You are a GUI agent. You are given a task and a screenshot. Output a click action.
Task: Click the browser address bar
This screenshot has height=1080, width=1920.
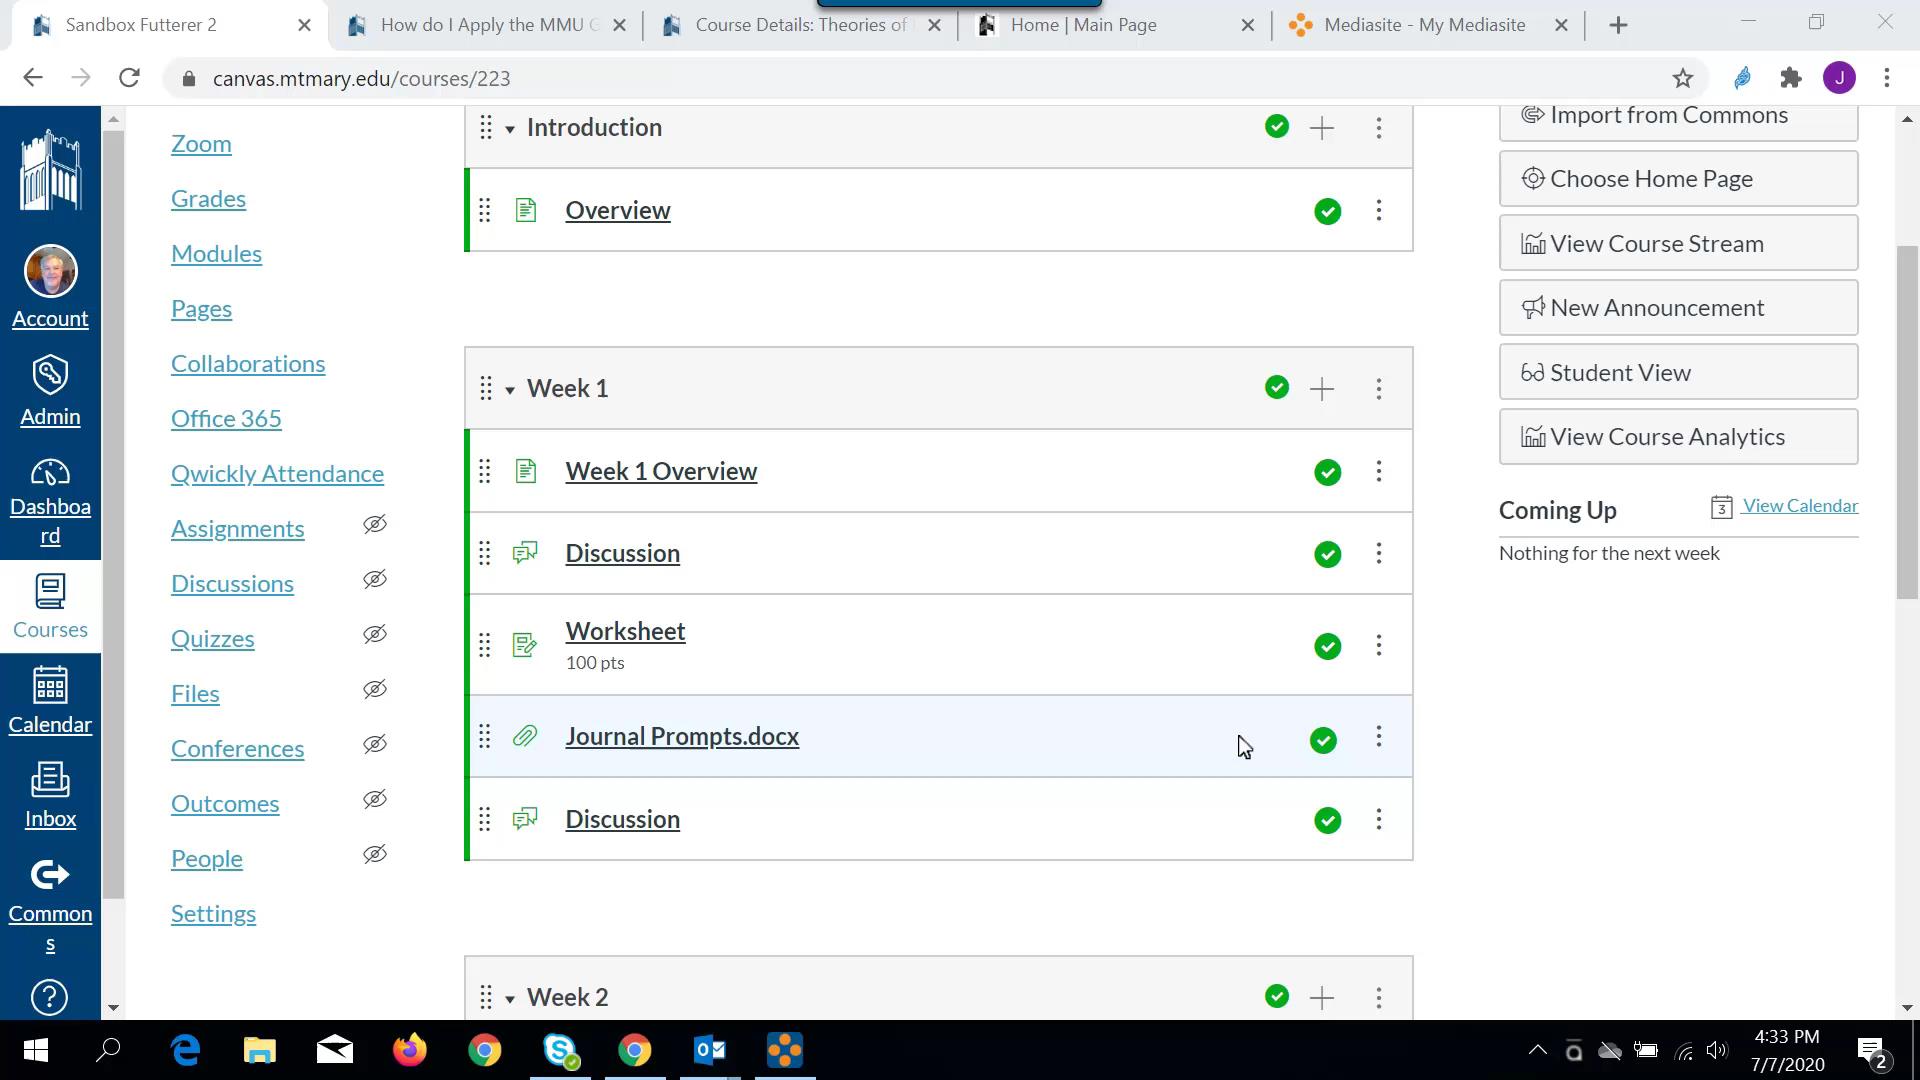click(600, 78)
